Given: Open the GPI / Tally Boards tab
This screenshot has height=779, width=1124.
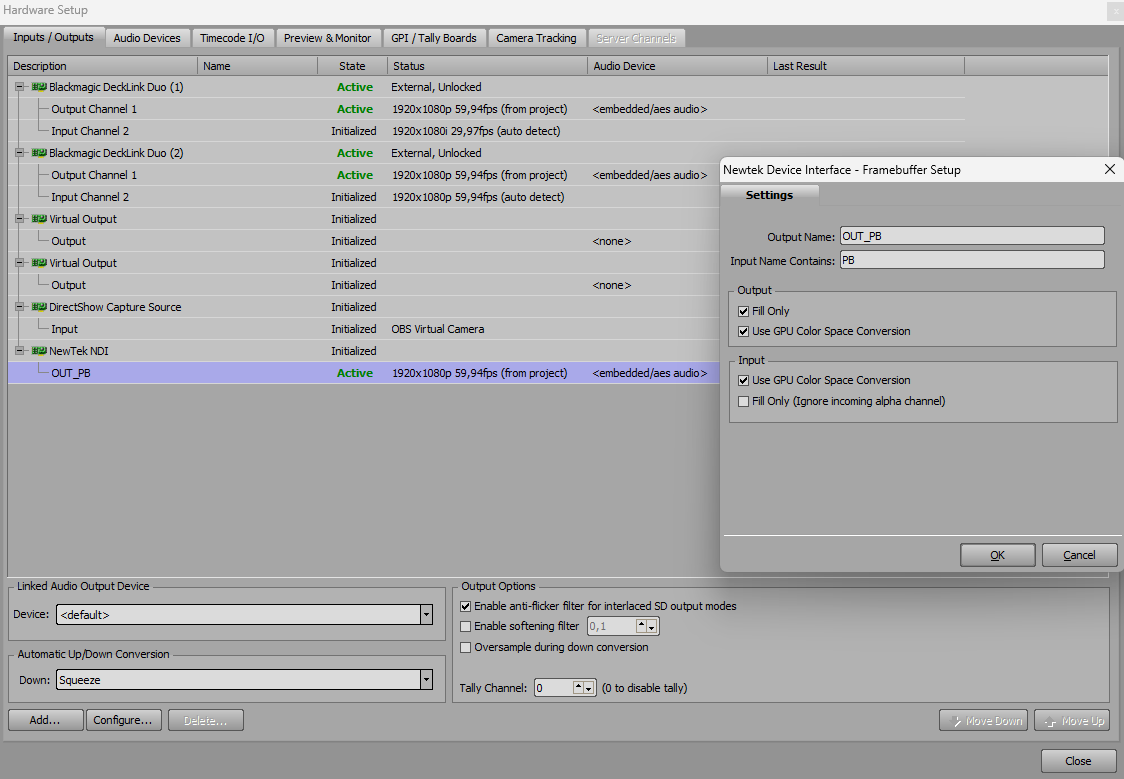Looking at the screenshot, I should click(434, 38).
